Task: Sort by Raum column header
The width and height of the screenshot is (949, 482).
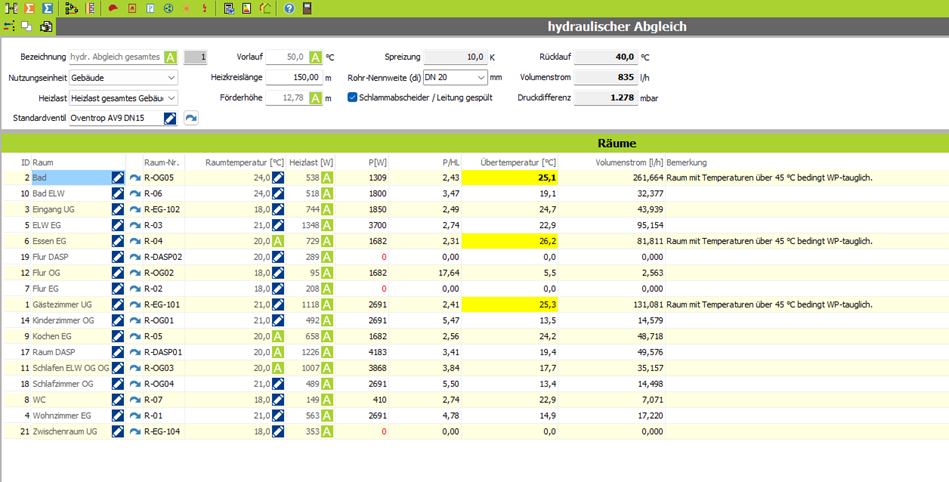Action: 43,162
